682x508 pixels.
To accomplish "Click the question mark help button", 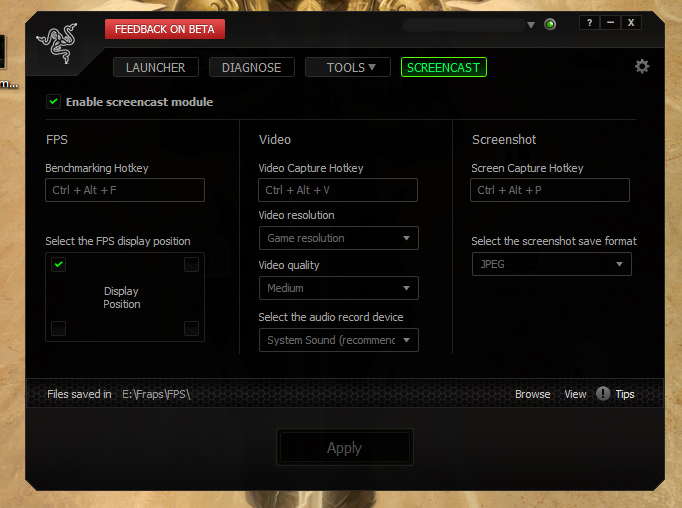I will coord(590,23).
